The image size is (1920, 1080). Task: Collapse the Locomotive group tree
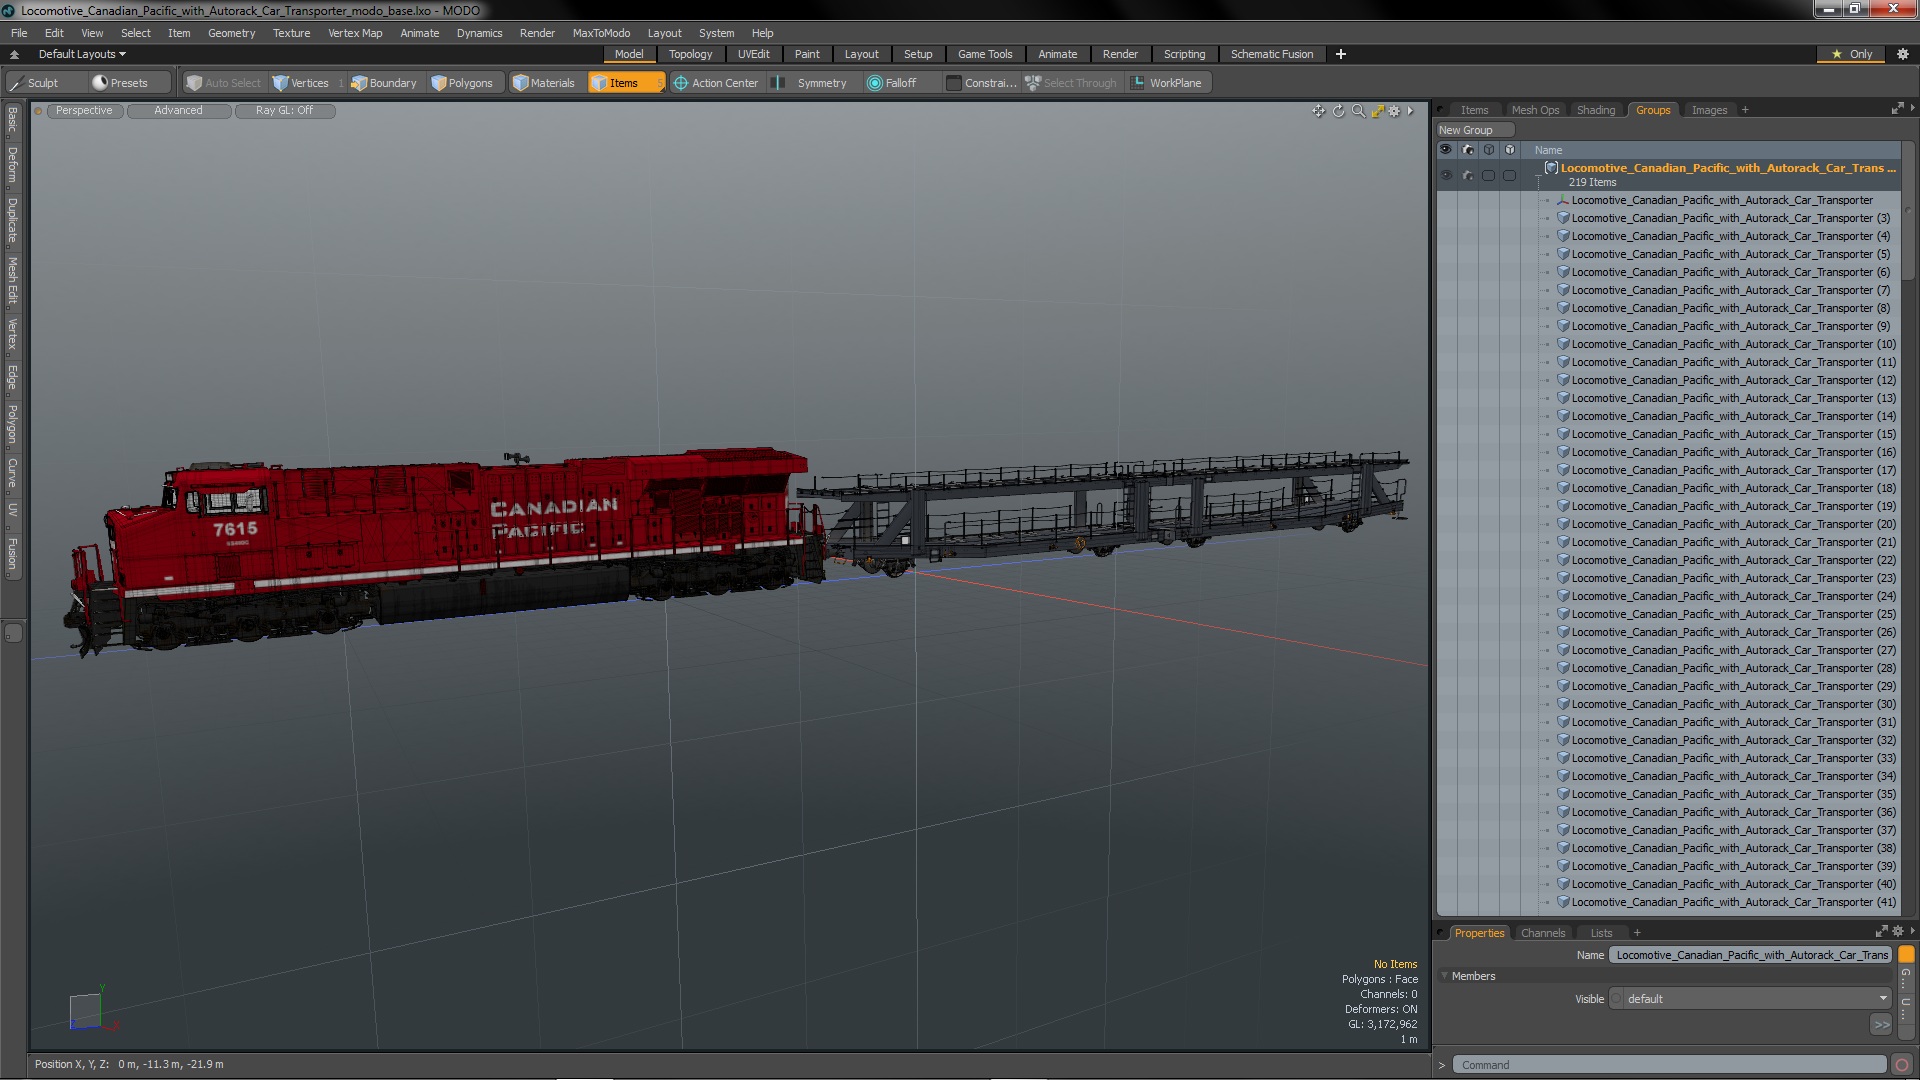click(1538, 176)
